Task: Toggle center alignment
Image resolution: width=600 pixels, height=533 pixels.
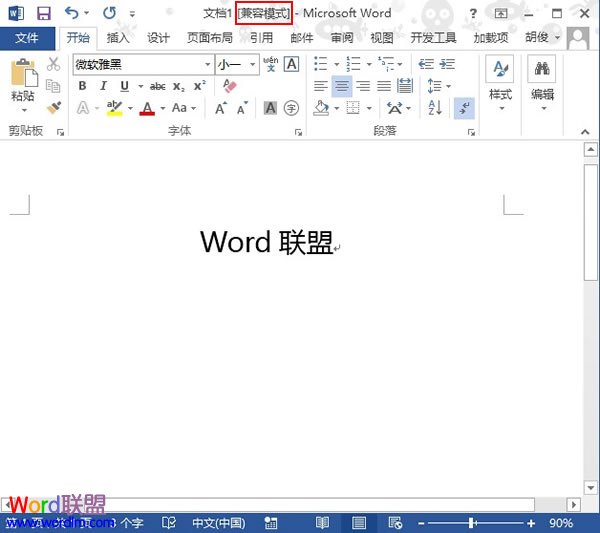Action: click(x=342, y=86)
